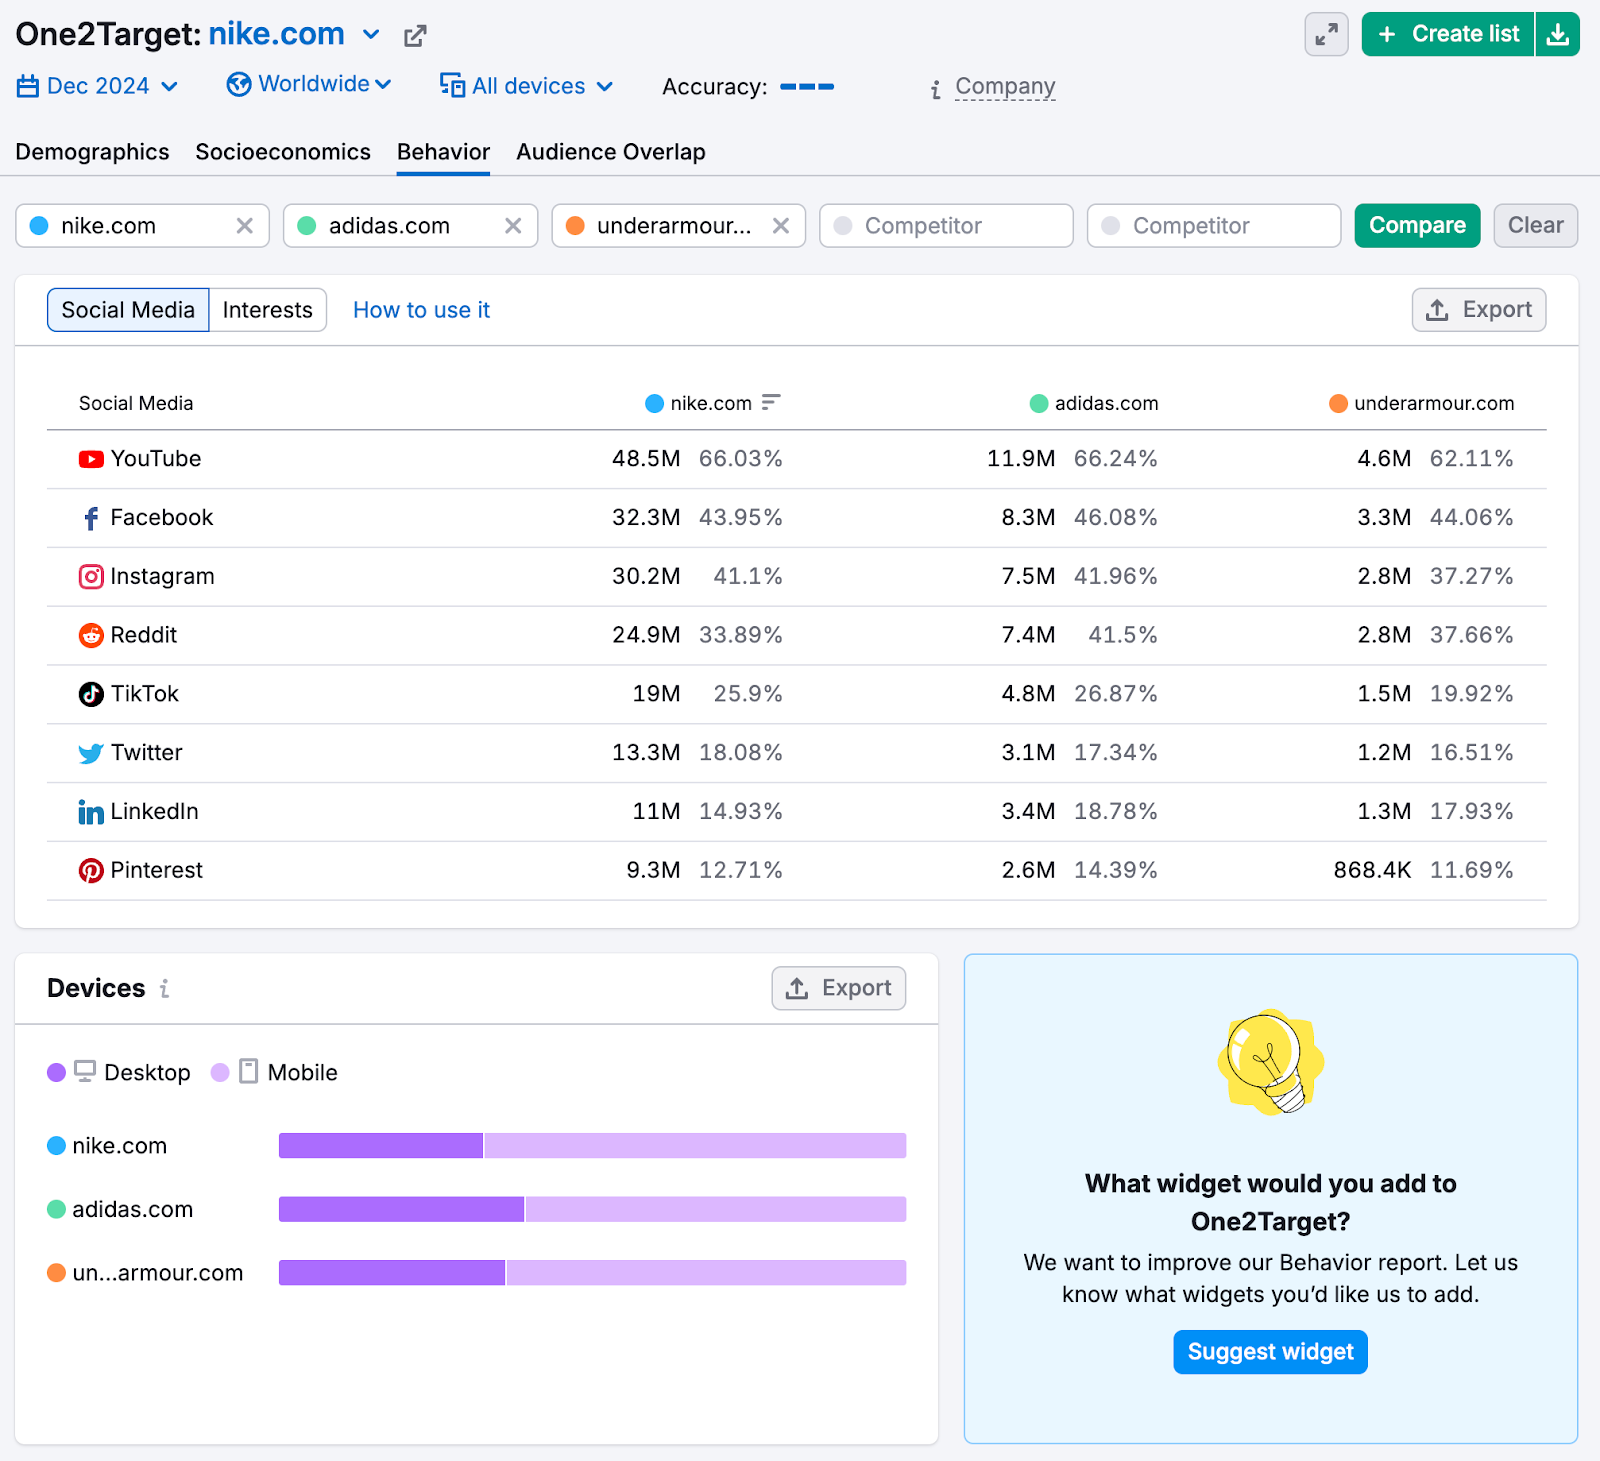Expand the Worldwide location dropdown
This screenshot has width=1600, height=1461.
click(x=309, y=84)
